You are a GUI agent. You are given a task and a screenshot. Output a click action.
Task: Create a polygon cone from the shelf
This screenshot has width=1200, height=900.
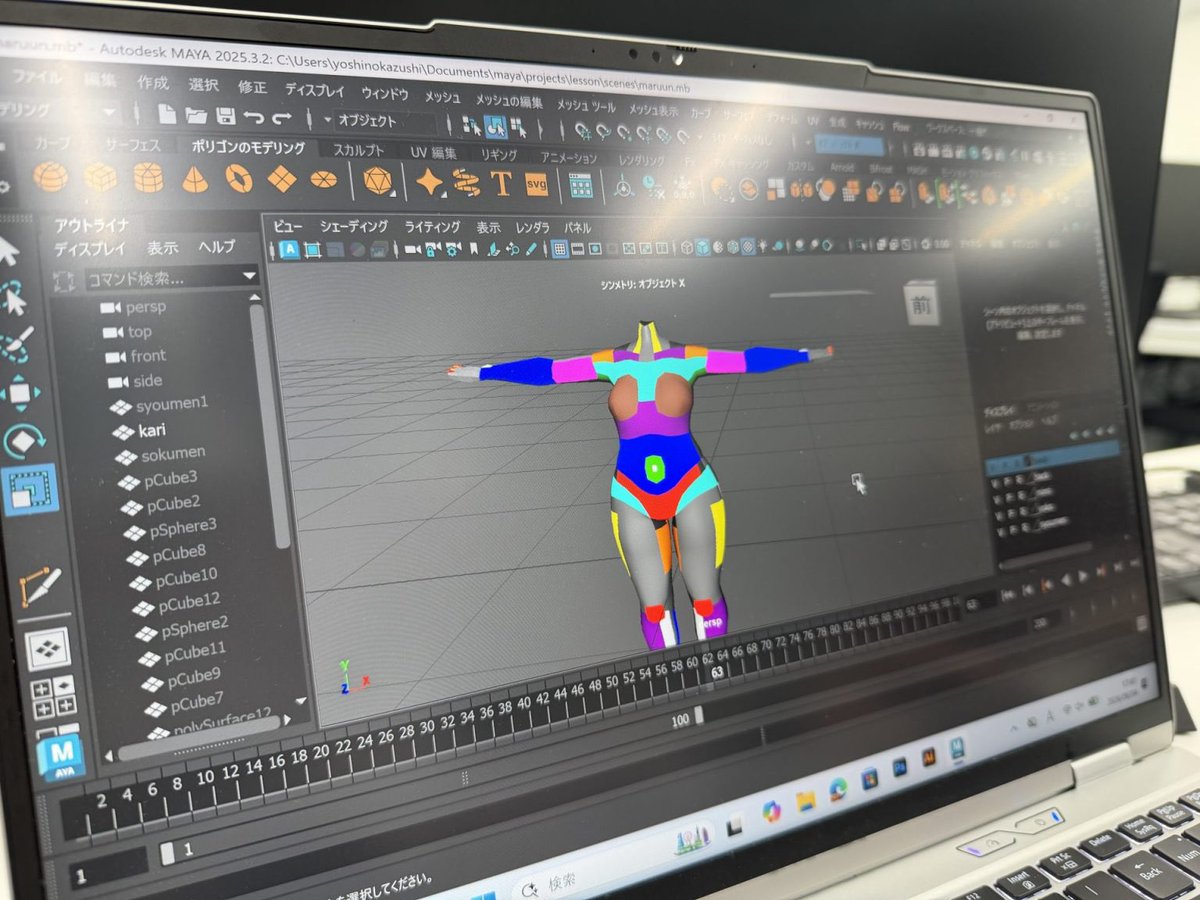point(195,178)
